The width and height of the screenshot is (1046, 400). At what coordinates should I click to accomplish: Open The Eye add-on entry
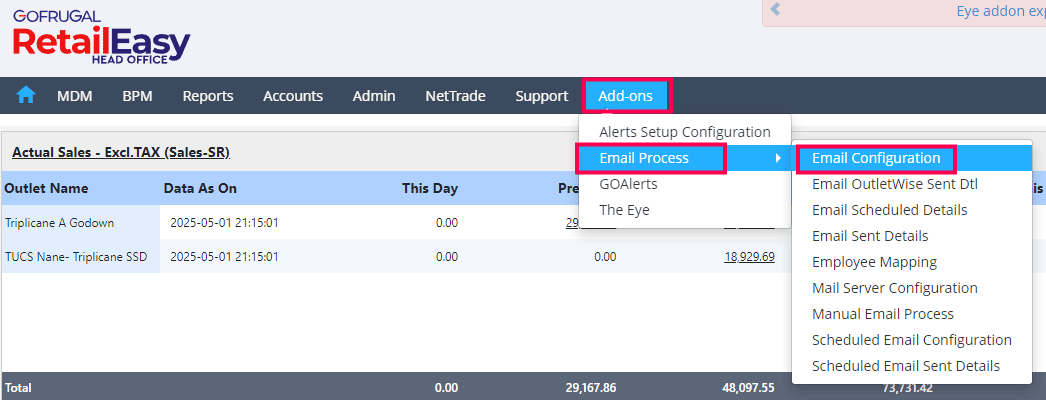[x=624, y=210]
